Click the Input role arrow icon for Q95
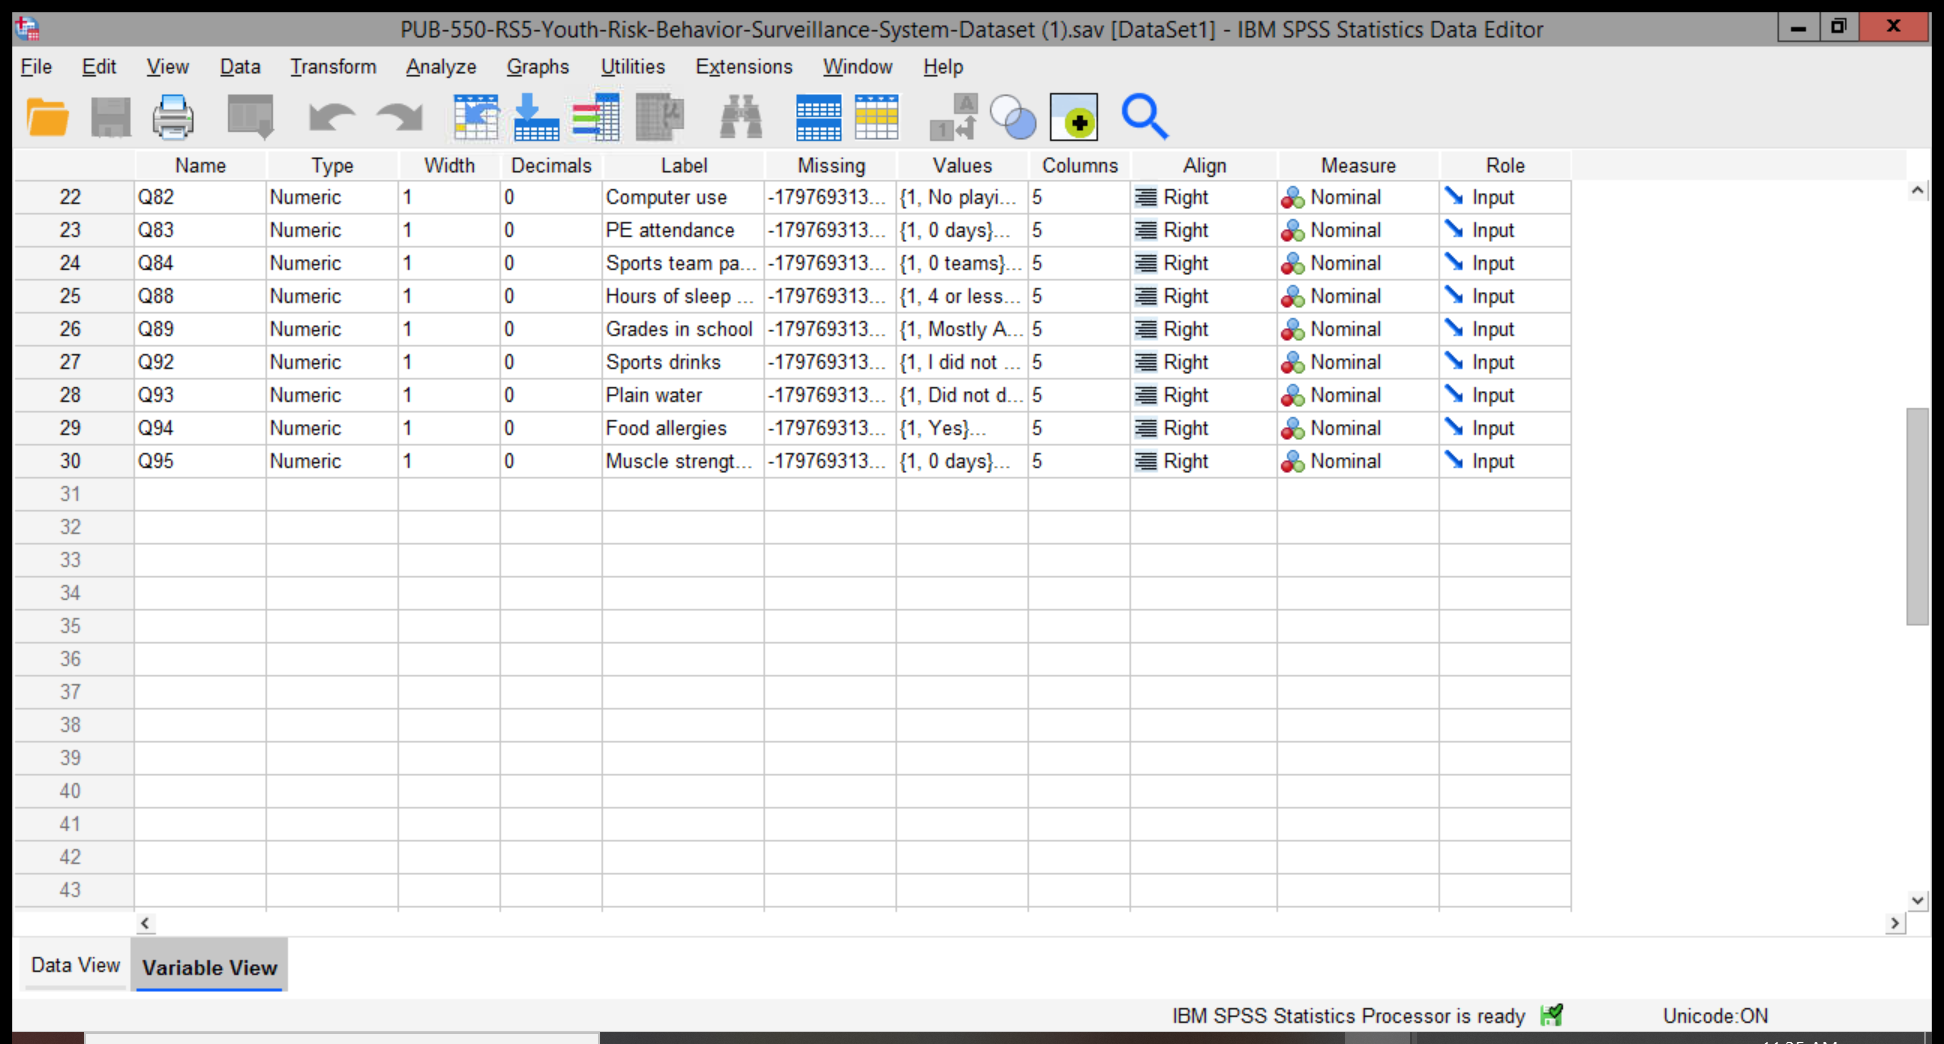Screen dimensions: 1944x1044 coord(1454,461)
